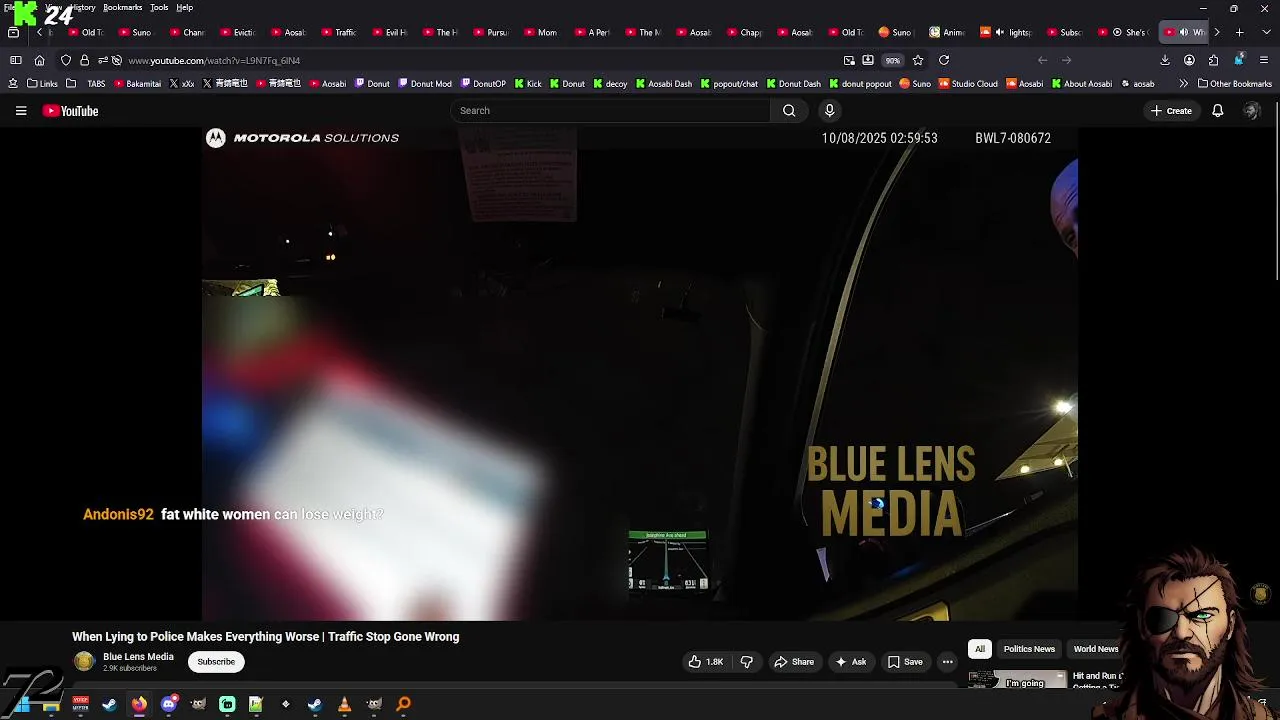Mute the playing tab's speaker icon

[1184, 32]
